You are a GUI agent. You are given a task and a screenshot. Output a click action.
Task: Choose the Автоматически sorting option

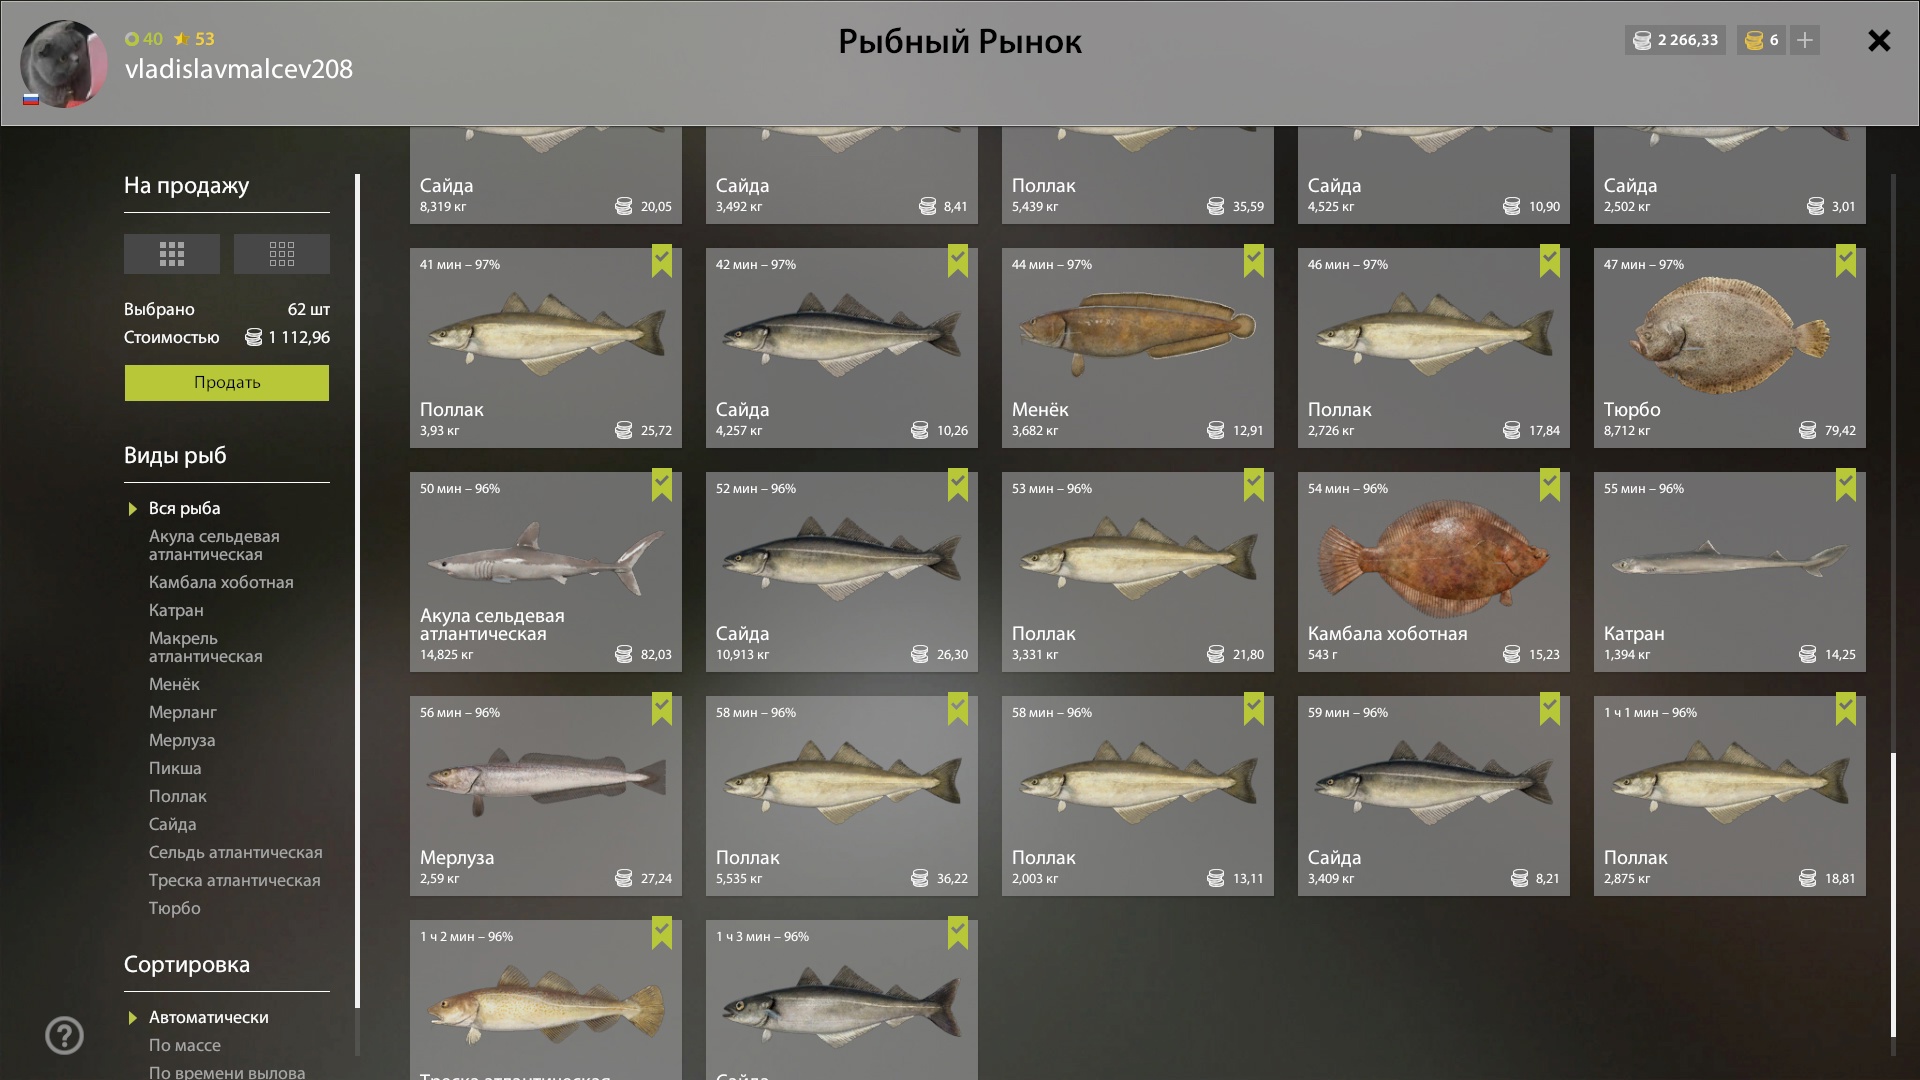tap(208, 1017)
